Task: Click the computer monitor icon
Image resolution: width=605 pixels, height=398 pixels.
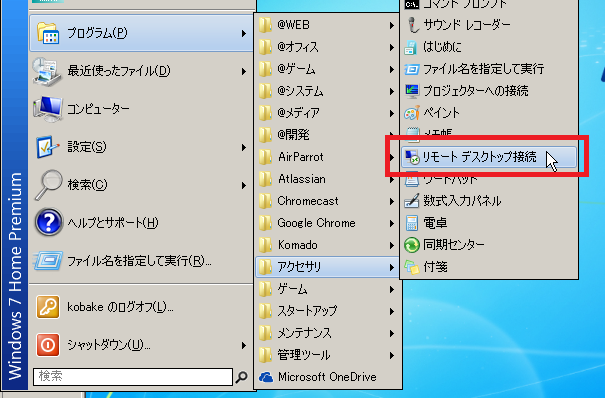Action: click(48, 108)
